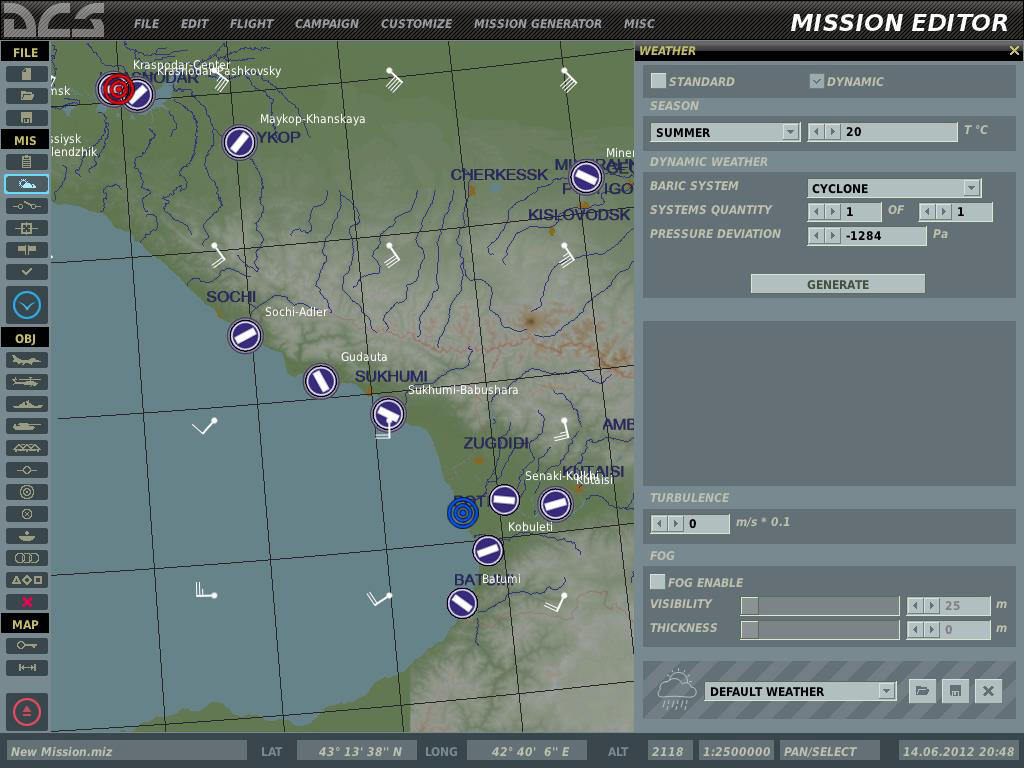Click the turbulence value field
This screenshot has height=768, width=1024.
(707, 524)
